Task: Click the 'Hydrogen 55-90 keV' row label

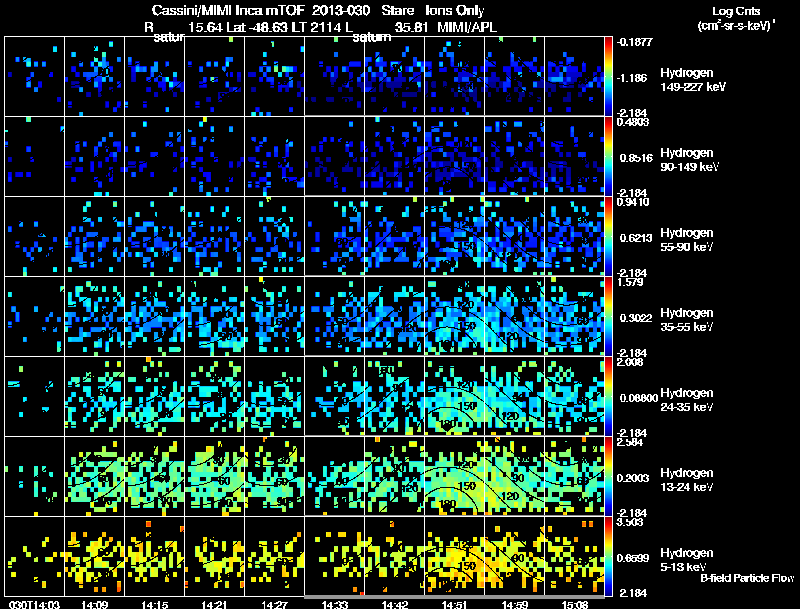Action: [x=687, y=240]
